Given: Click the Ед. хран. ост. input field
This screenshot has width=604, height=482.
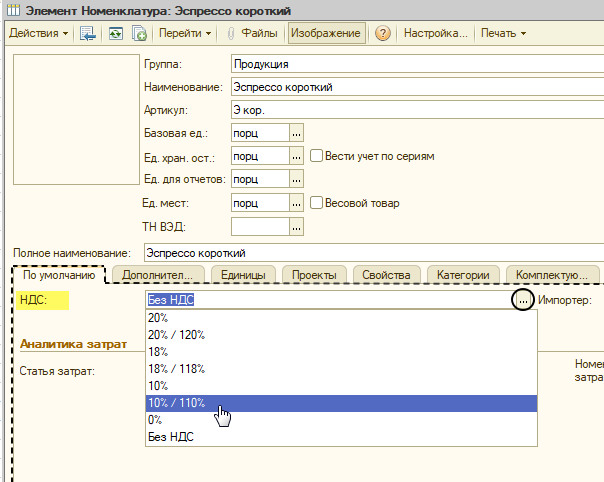Looking at the screenshot, I should pyautogui.click(x=260, y=156).
